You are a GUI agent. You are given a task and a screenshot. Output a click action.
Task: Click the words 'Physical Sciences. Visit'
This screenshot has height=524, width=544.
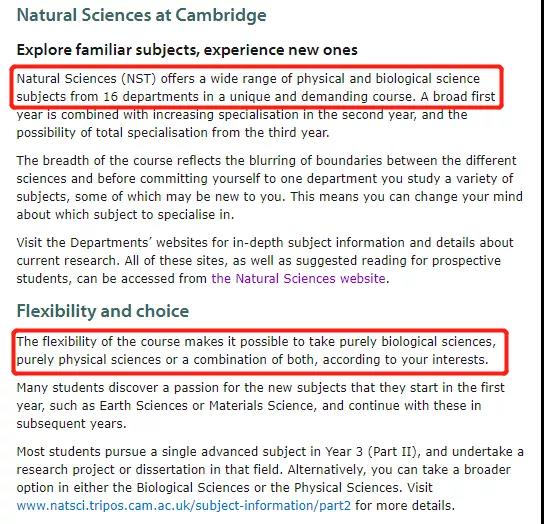click(x=363, y=488)
